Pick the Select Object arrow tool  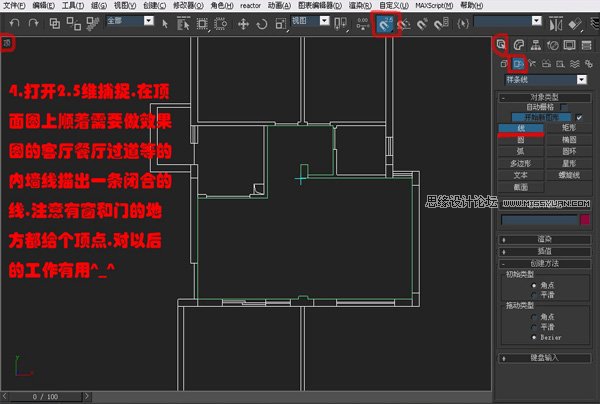tap(165, 24)
